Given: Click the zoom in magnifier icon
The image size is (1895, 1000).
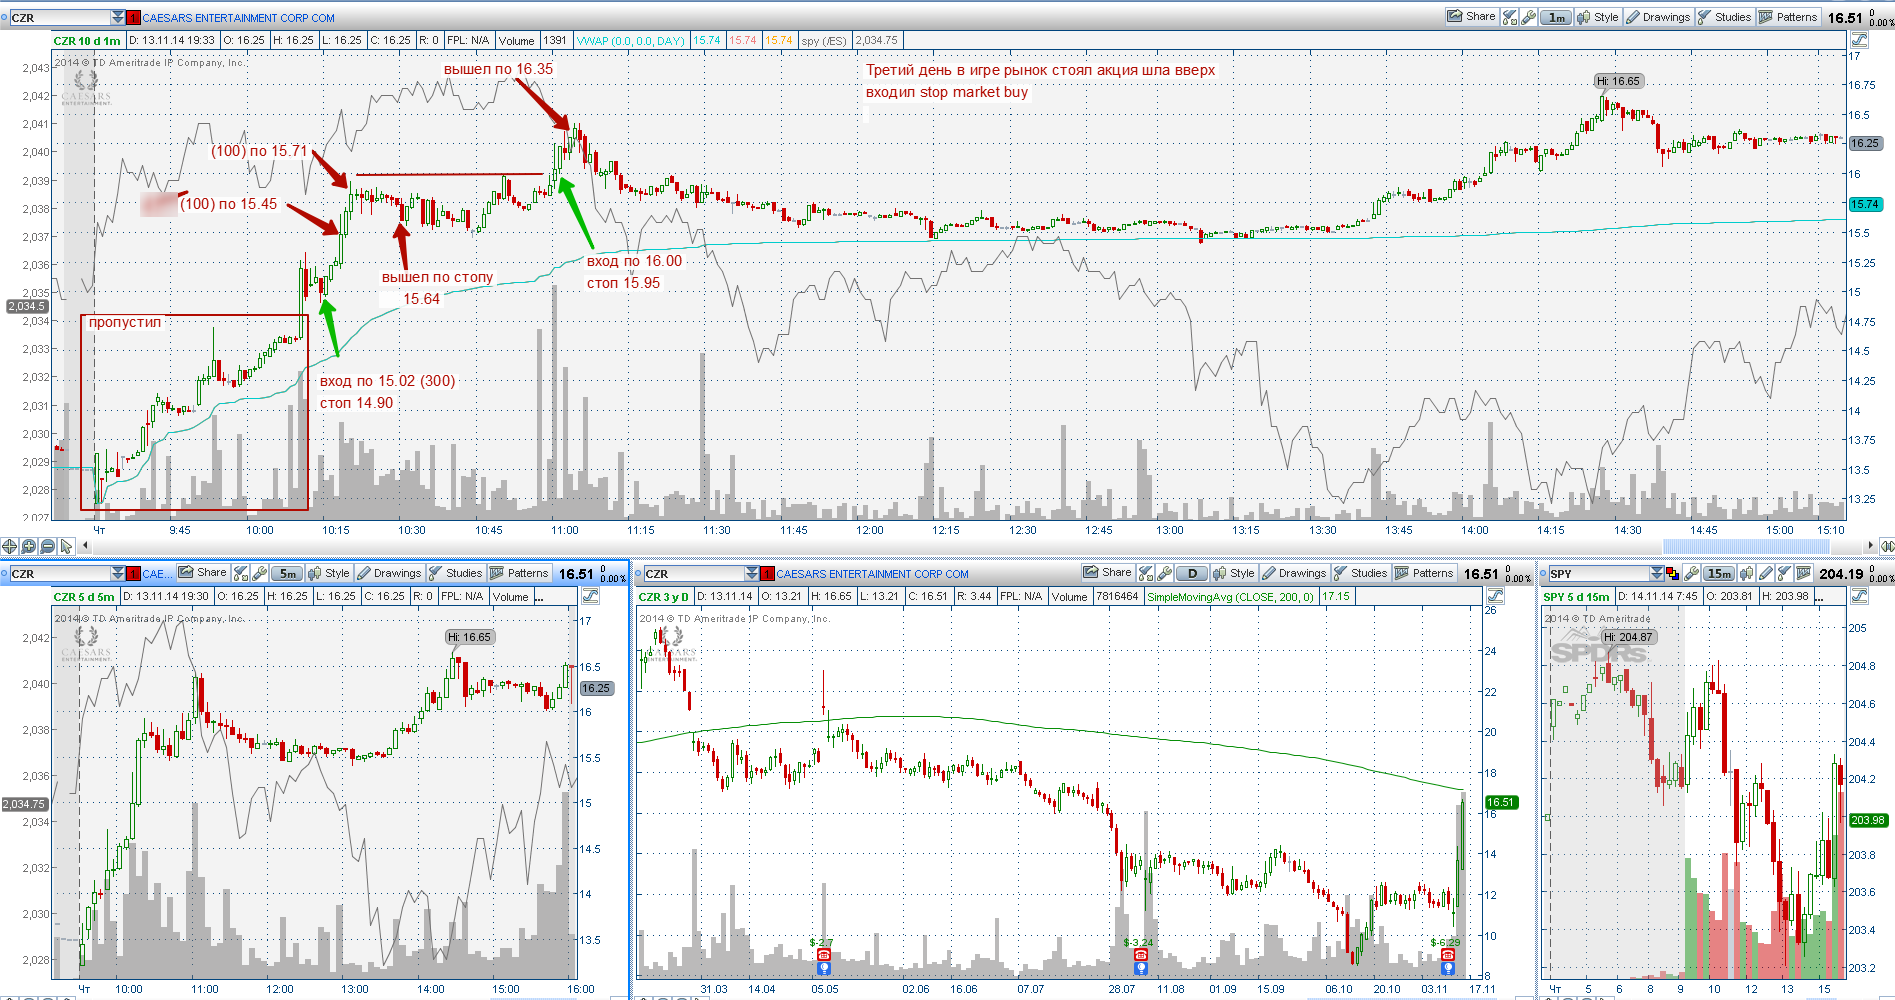Looking at the screenshot, I should [x=28, y=546].
